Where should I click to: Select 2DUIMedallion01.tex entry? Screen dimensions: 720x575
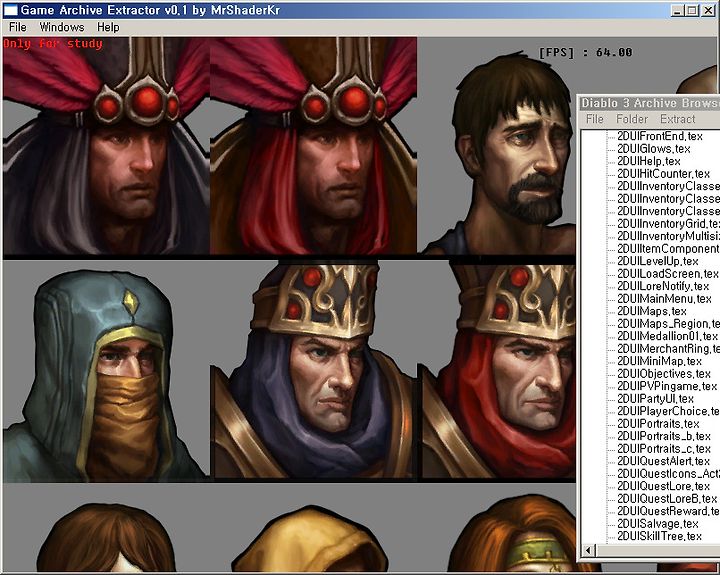pyautogui.click(x=667, y=336)
